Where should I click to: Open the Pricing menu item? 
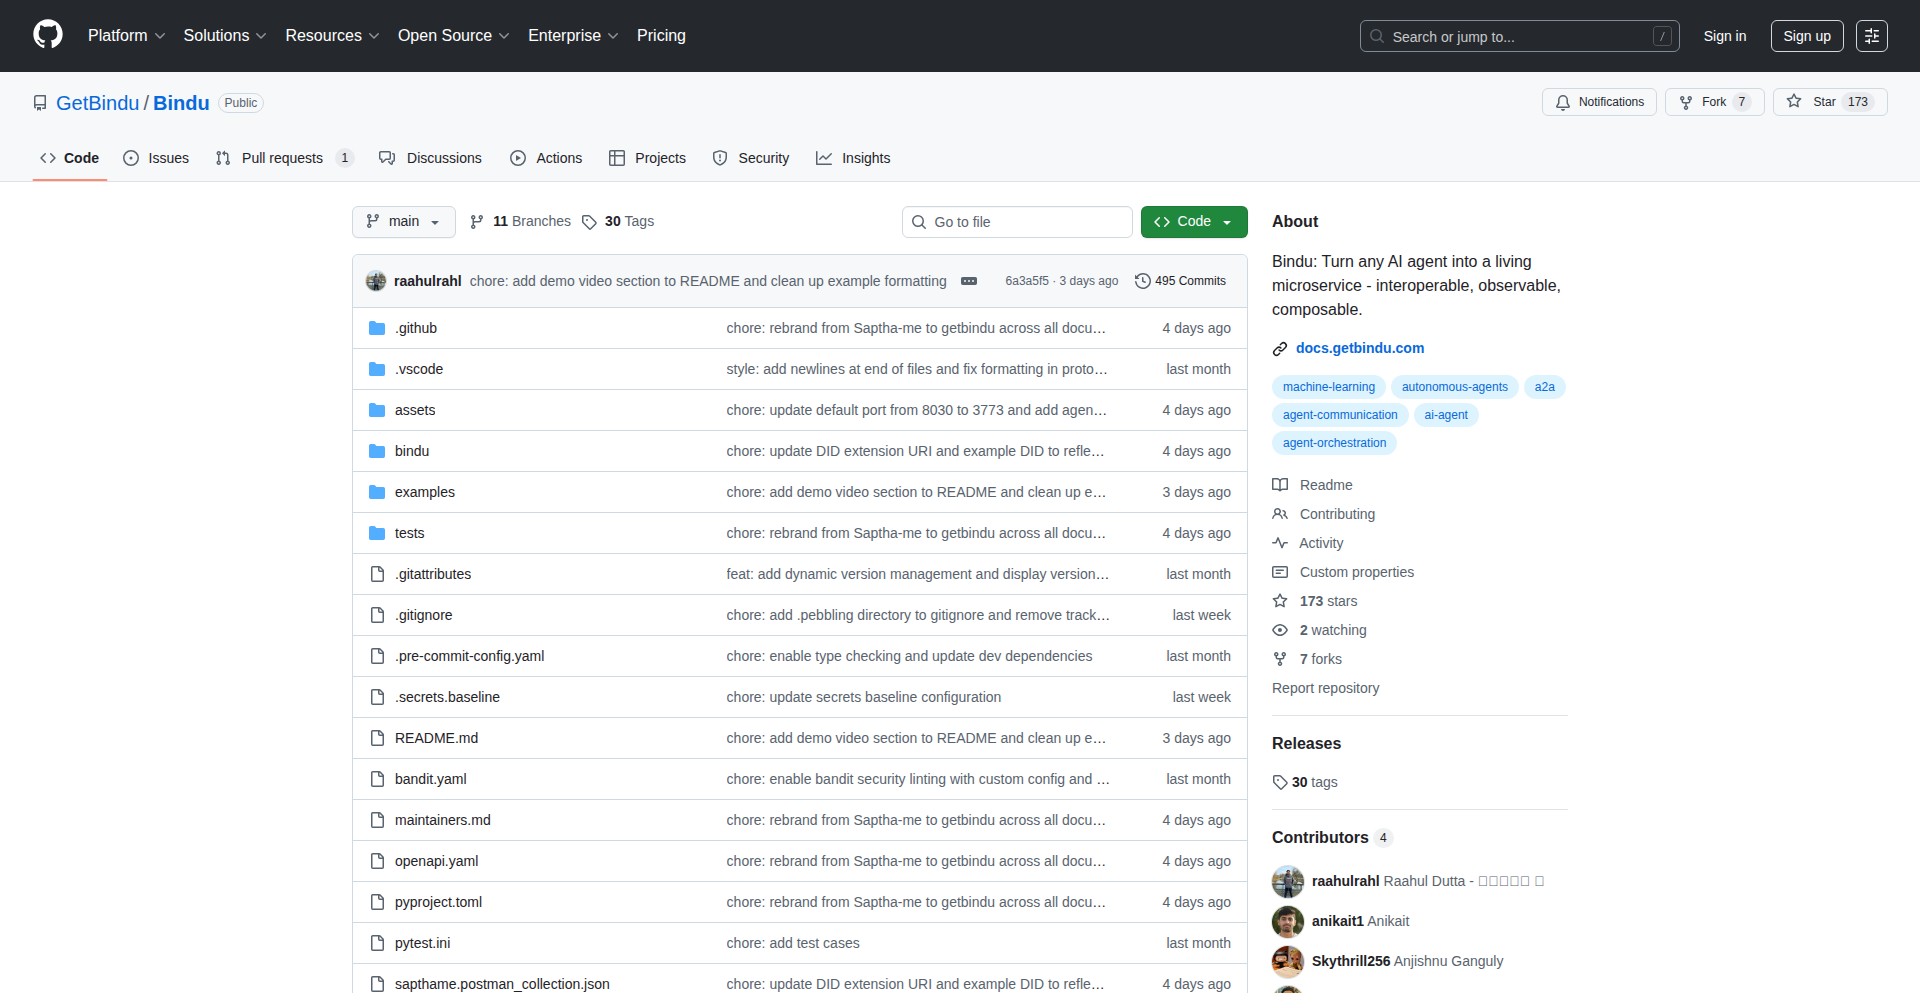(661, 36)
